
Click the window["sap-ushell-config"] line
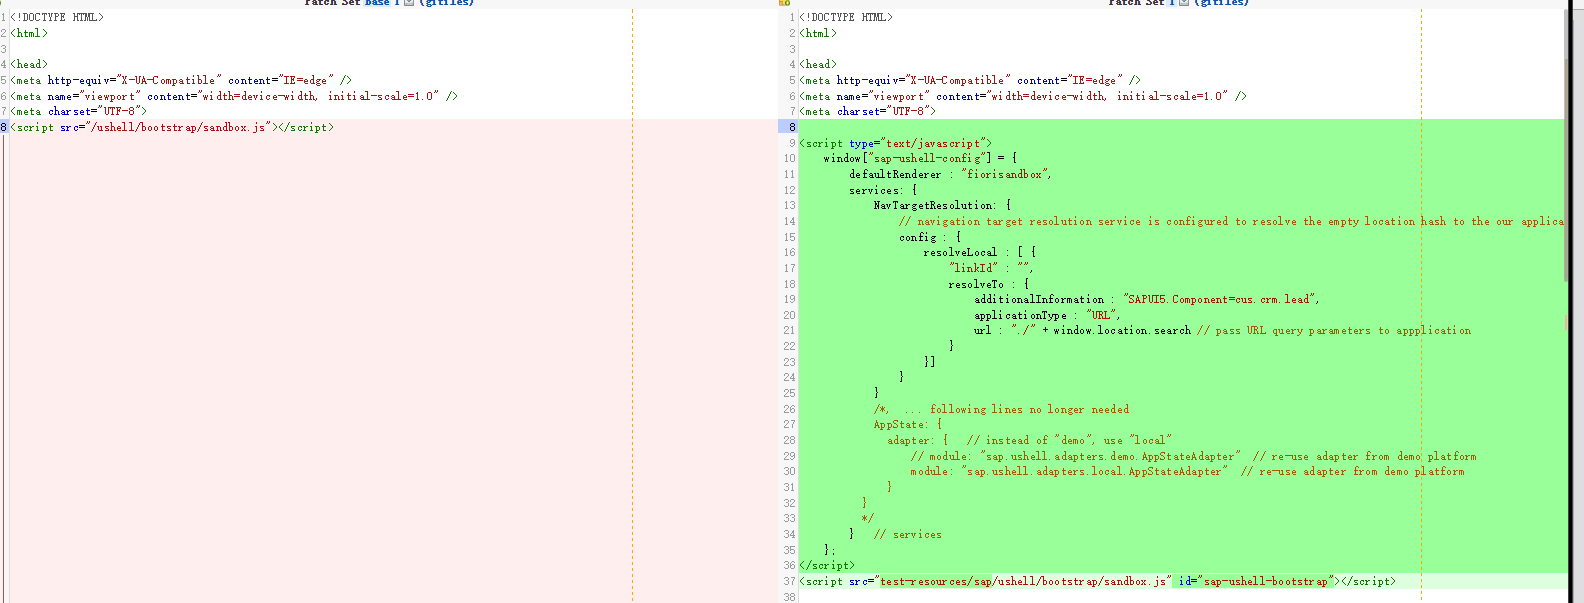pyautogui.click(x=920, y=158)
